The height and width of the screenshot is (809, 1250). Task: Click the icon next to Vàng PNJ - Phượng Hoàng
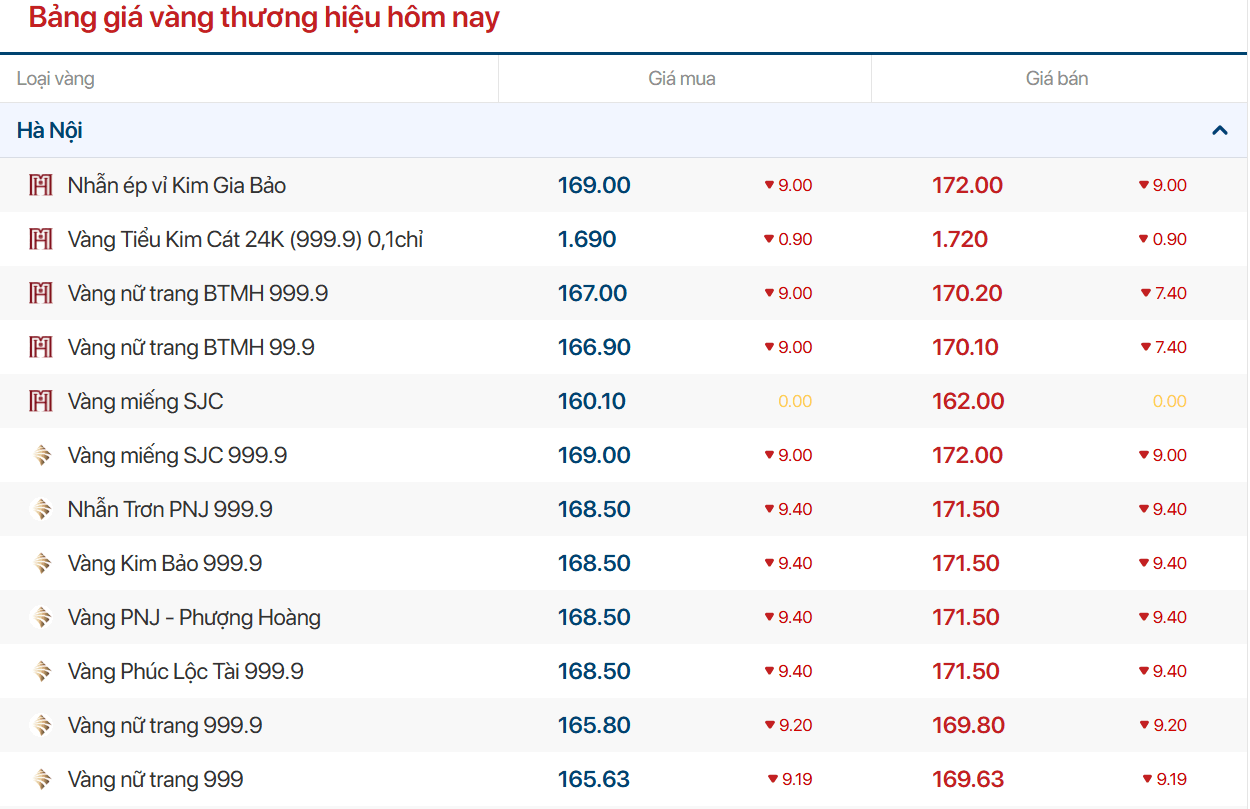(x=41, y=617)
